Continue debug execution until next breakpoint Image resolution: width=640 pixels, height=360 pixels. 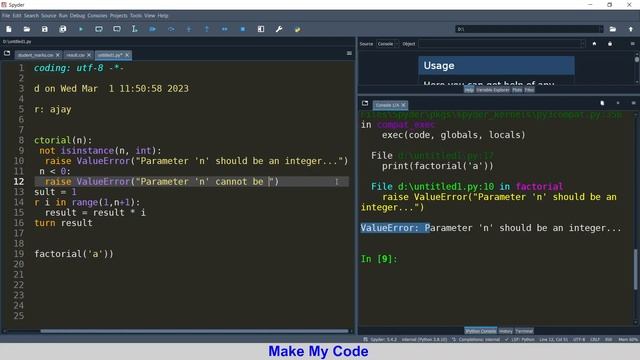tap(224, 29)
